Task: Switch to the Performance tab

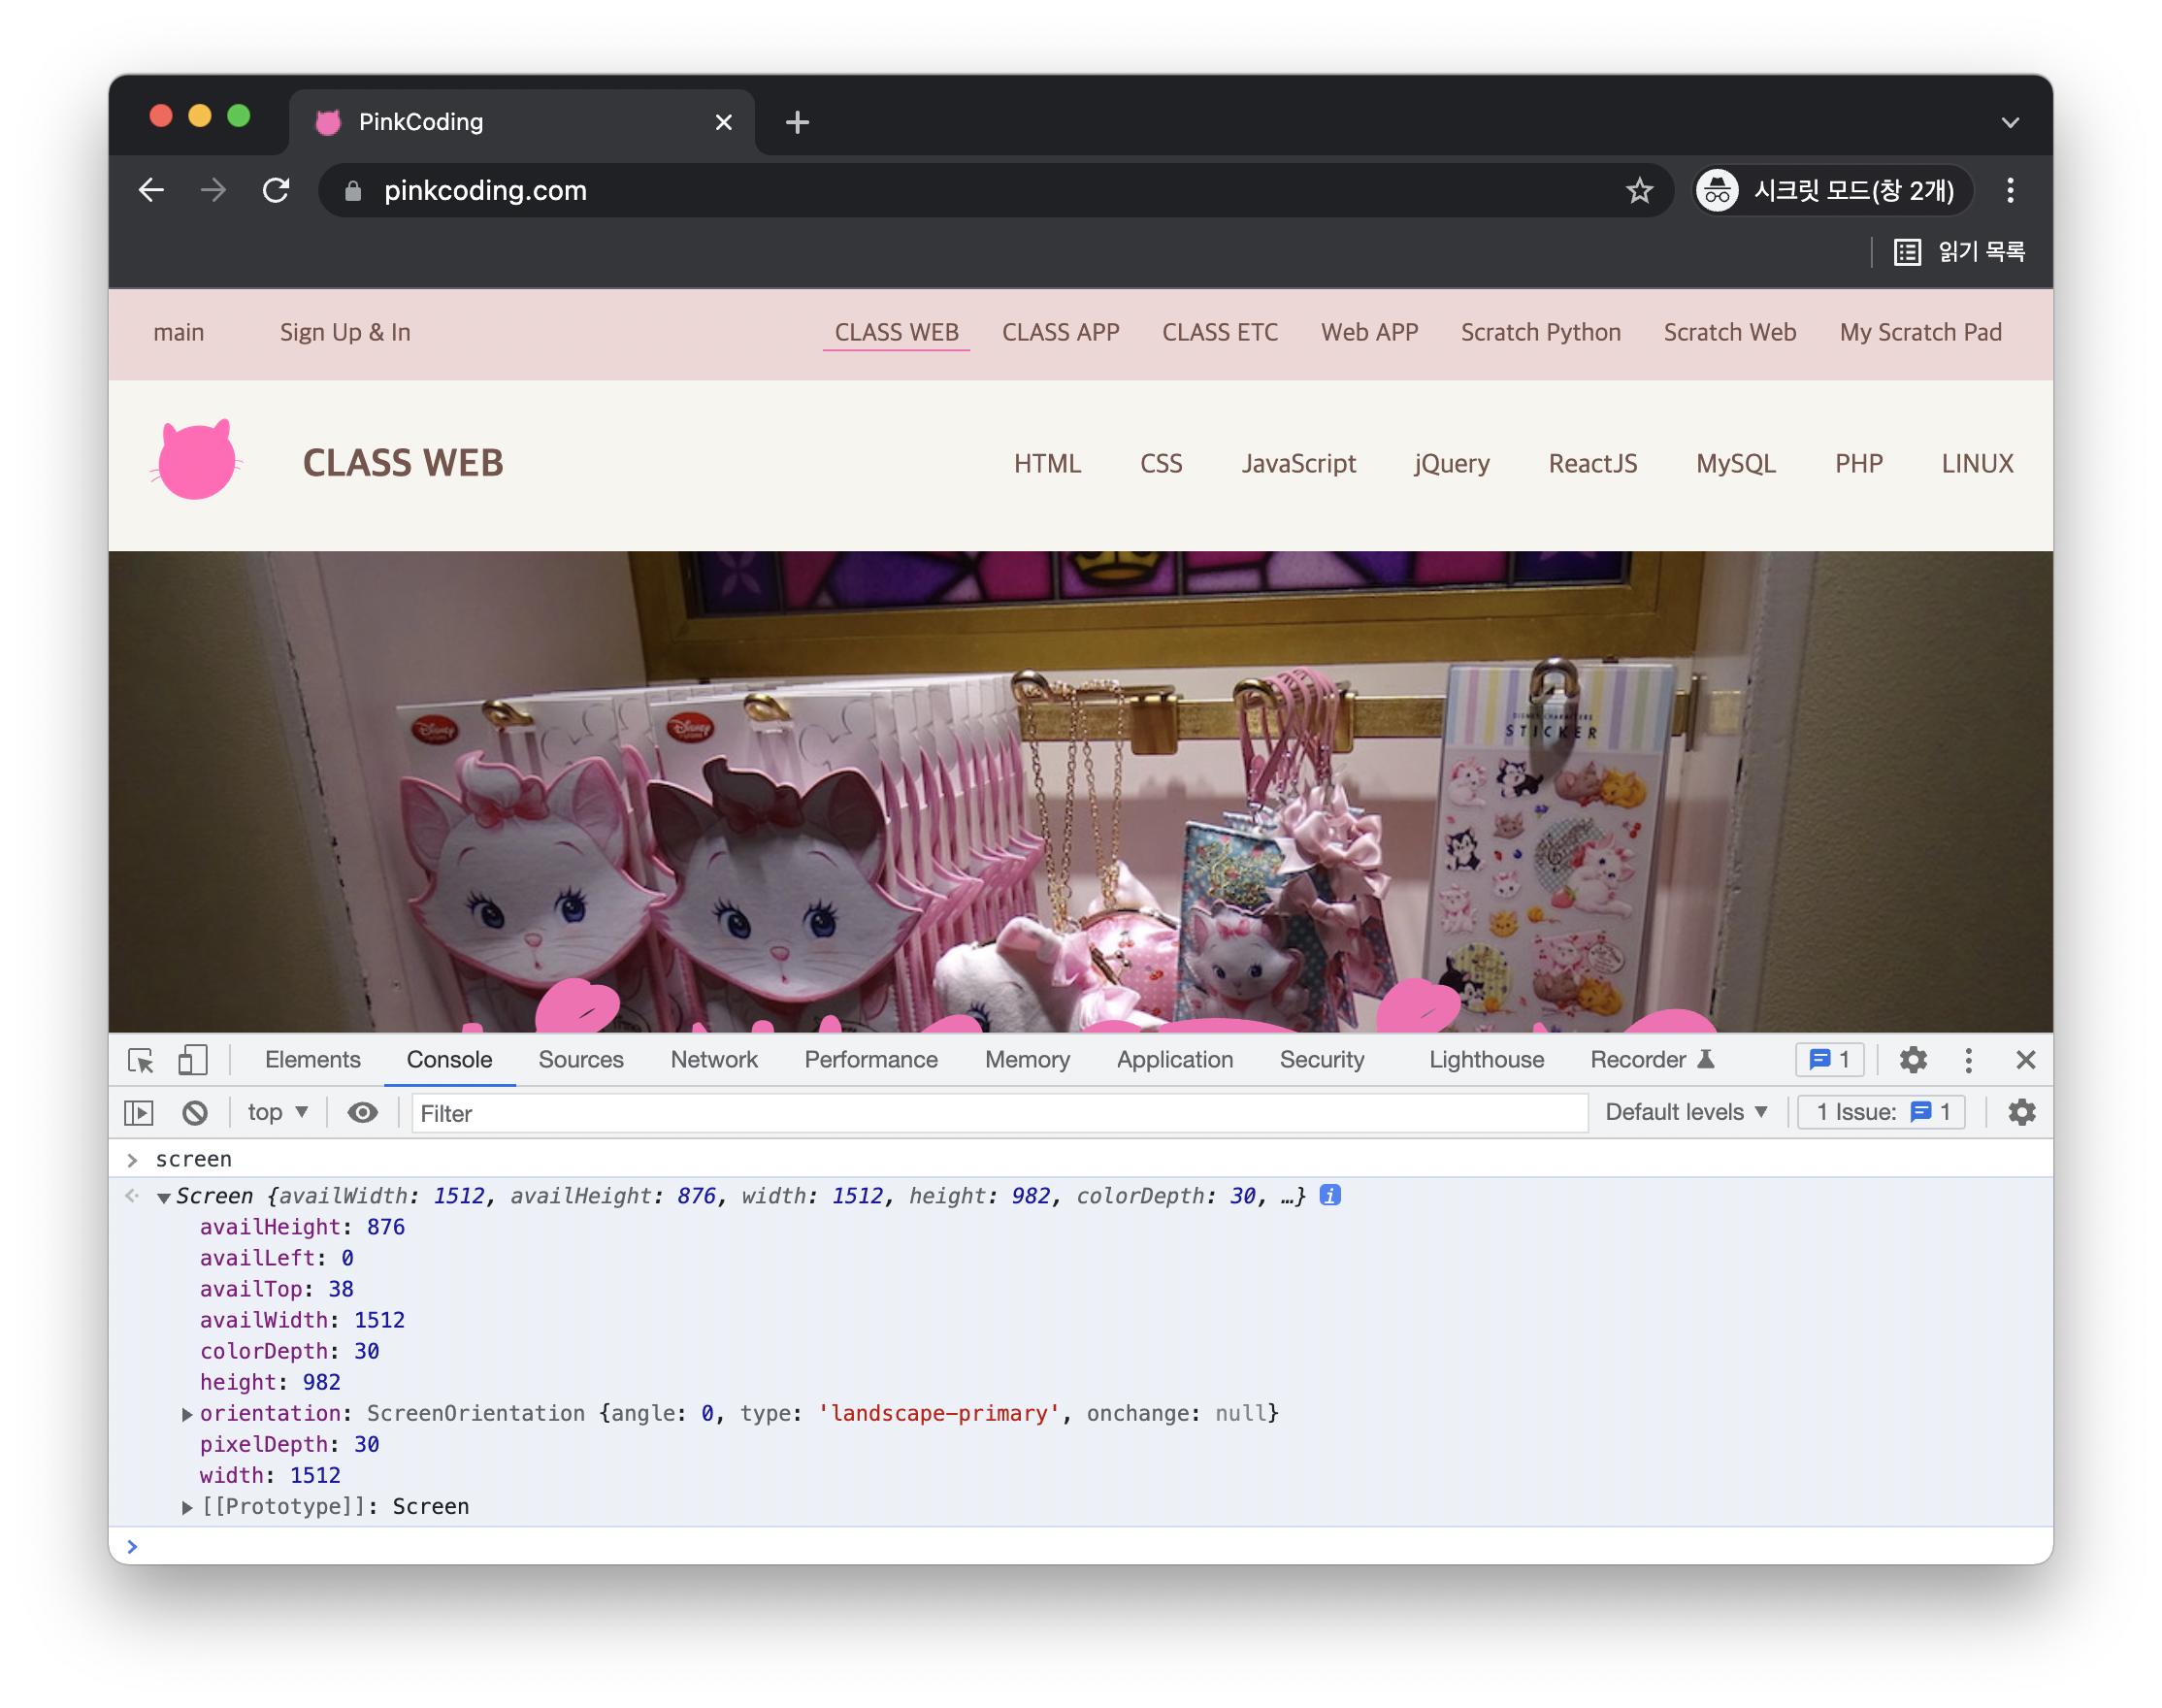Action: 870,1060
